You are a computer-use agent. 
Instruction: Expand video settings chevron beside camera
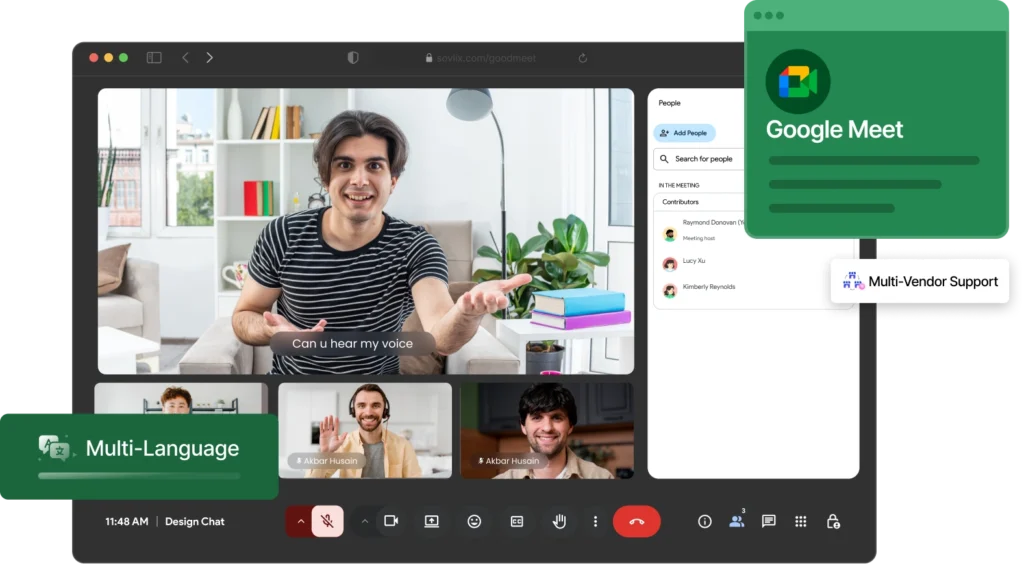(364, 521)
